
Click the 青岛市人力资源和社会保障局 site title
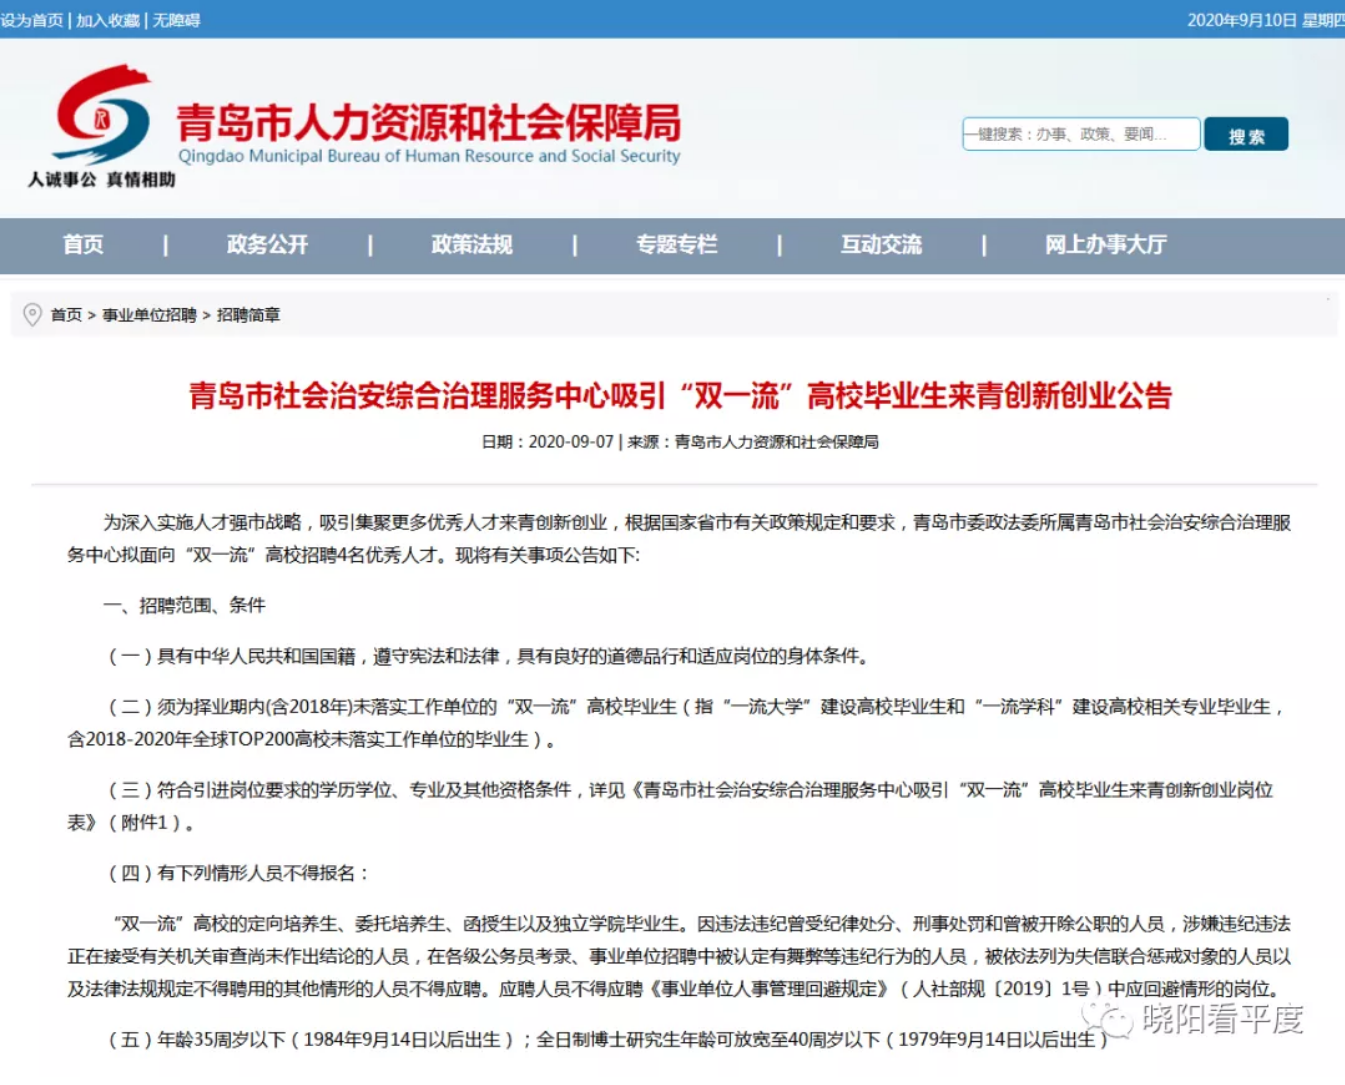(429, 123)
